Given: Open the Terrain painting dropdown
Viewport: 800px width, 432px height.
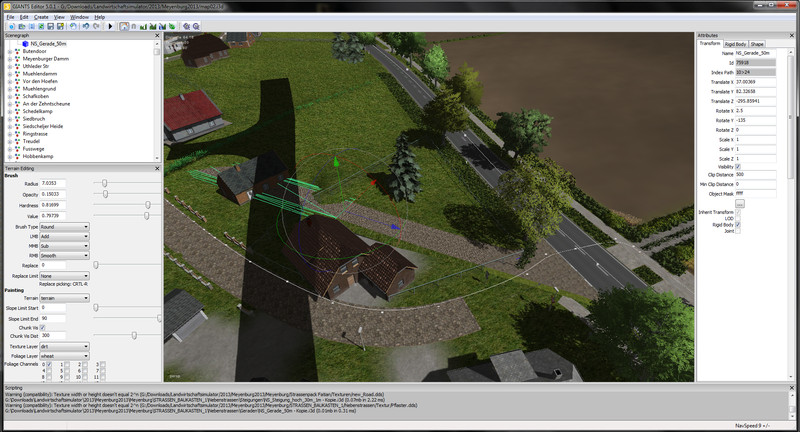Looking at the screenshot, I should pos(64,298).
